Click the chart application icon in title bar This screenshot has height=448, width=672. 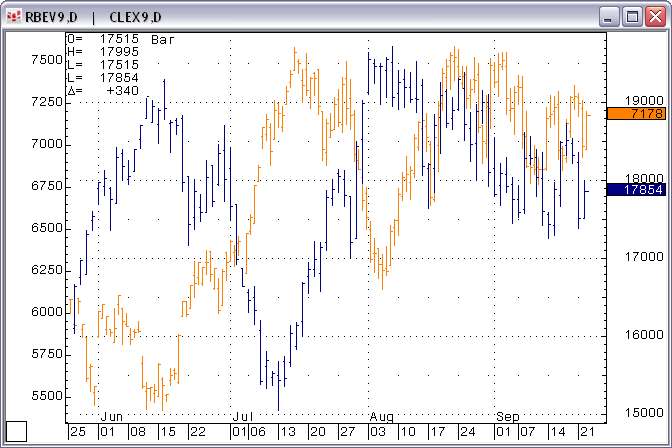[14, 17]
